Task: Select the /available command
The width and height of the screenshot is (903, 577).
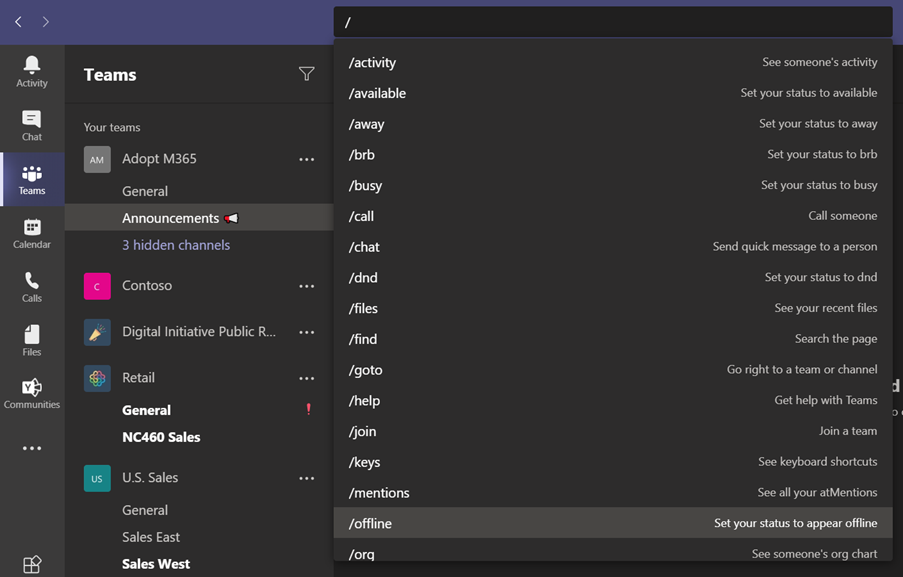Action: pos(613,93)
